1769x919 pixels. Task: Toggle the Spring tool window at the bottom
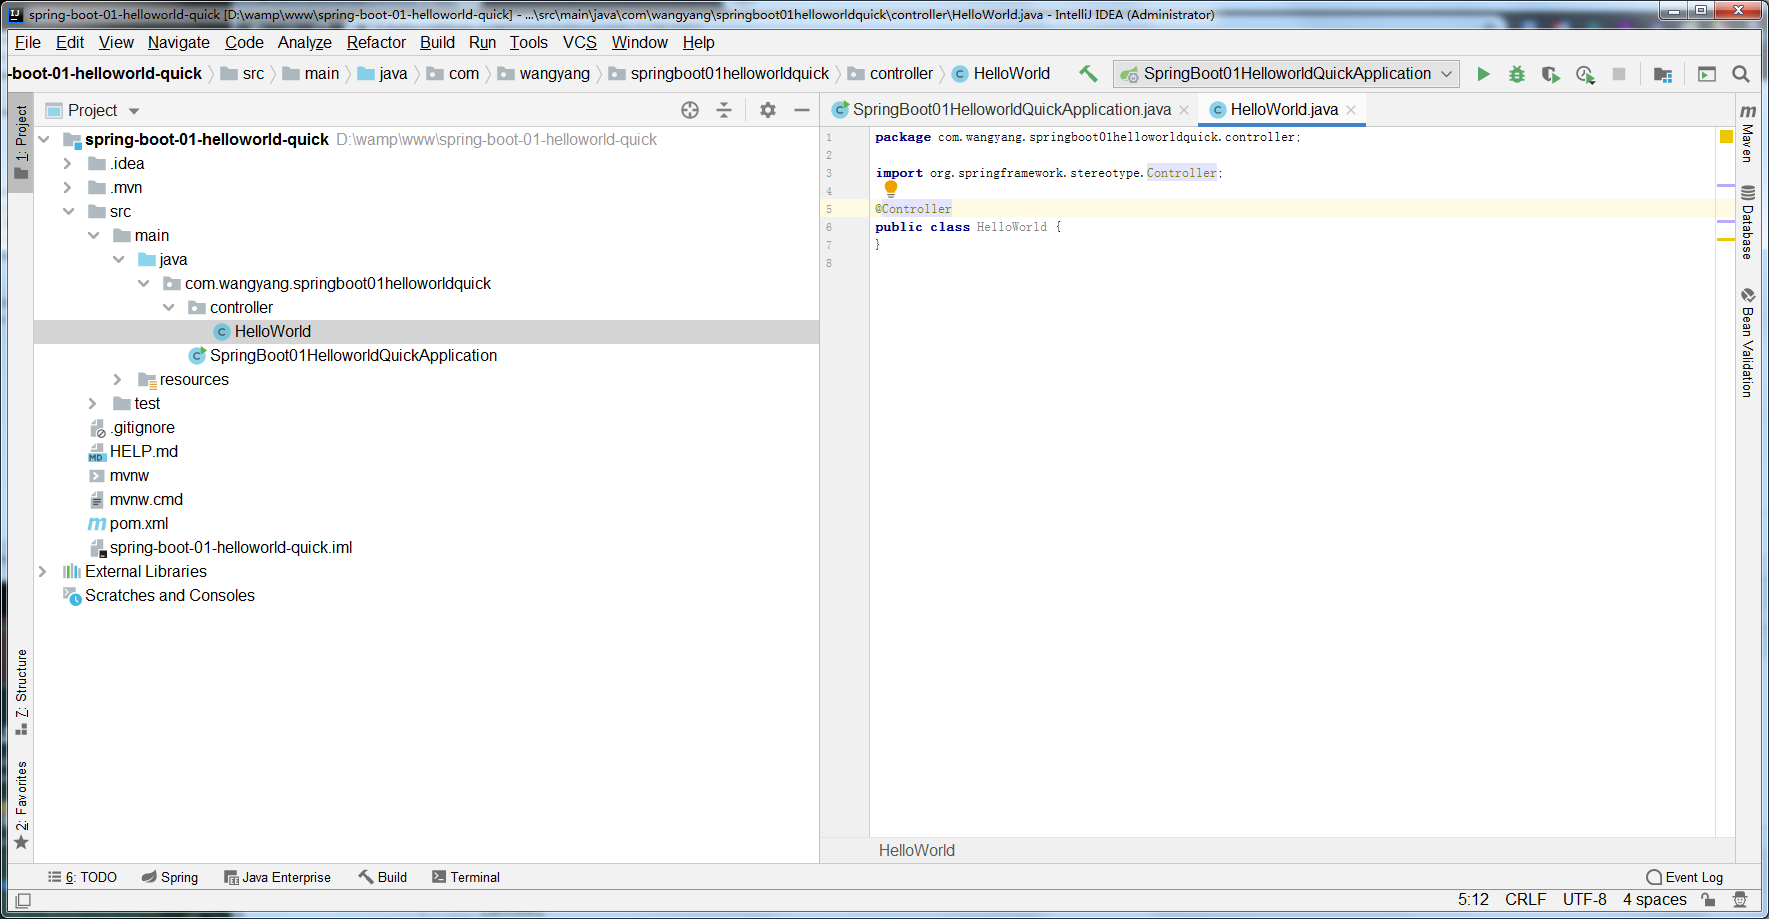coord(170,877)
